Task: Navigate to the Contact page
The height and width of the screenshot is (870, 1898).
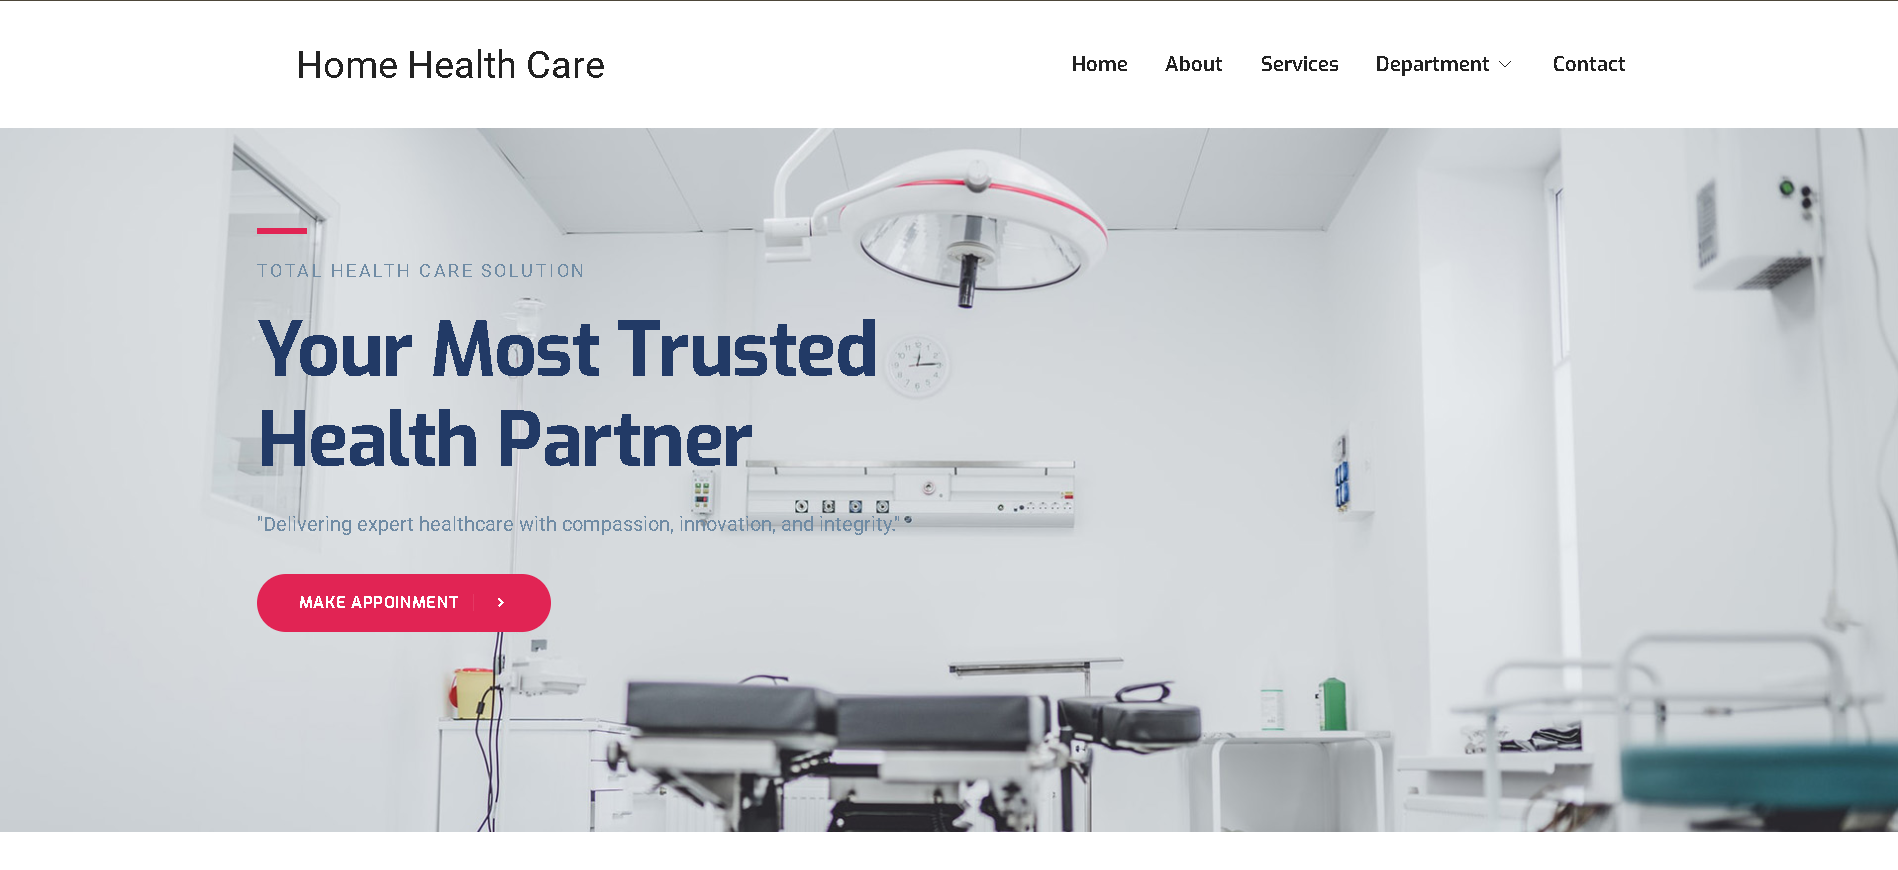Action: (x=1588, y=64)
